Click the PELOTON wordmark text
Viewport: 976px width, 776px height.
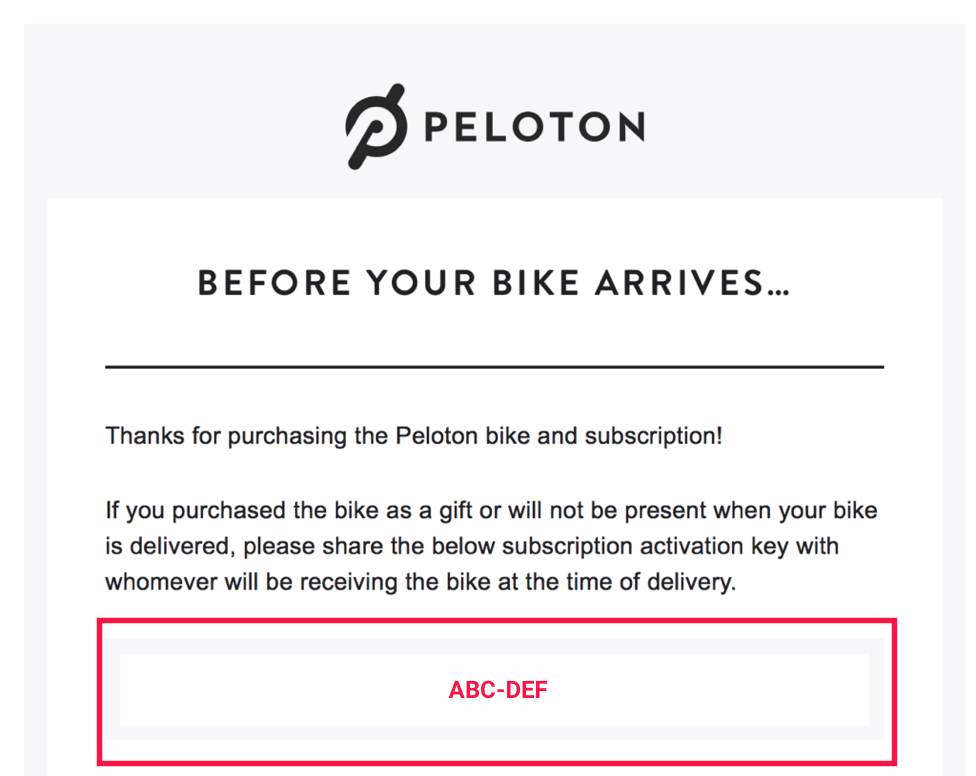point(534,127)
